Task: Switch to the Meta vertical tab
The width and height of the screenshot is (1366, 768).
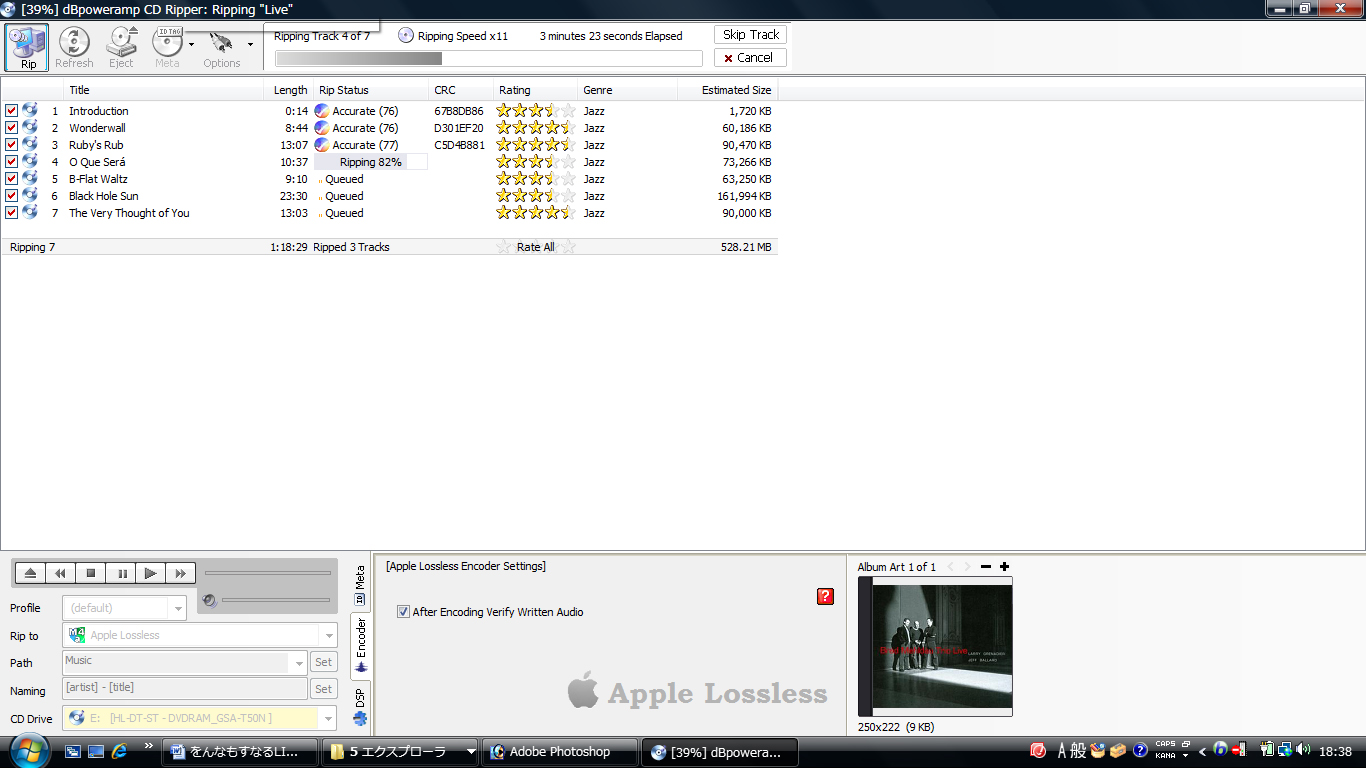Action: click(360, 585)
